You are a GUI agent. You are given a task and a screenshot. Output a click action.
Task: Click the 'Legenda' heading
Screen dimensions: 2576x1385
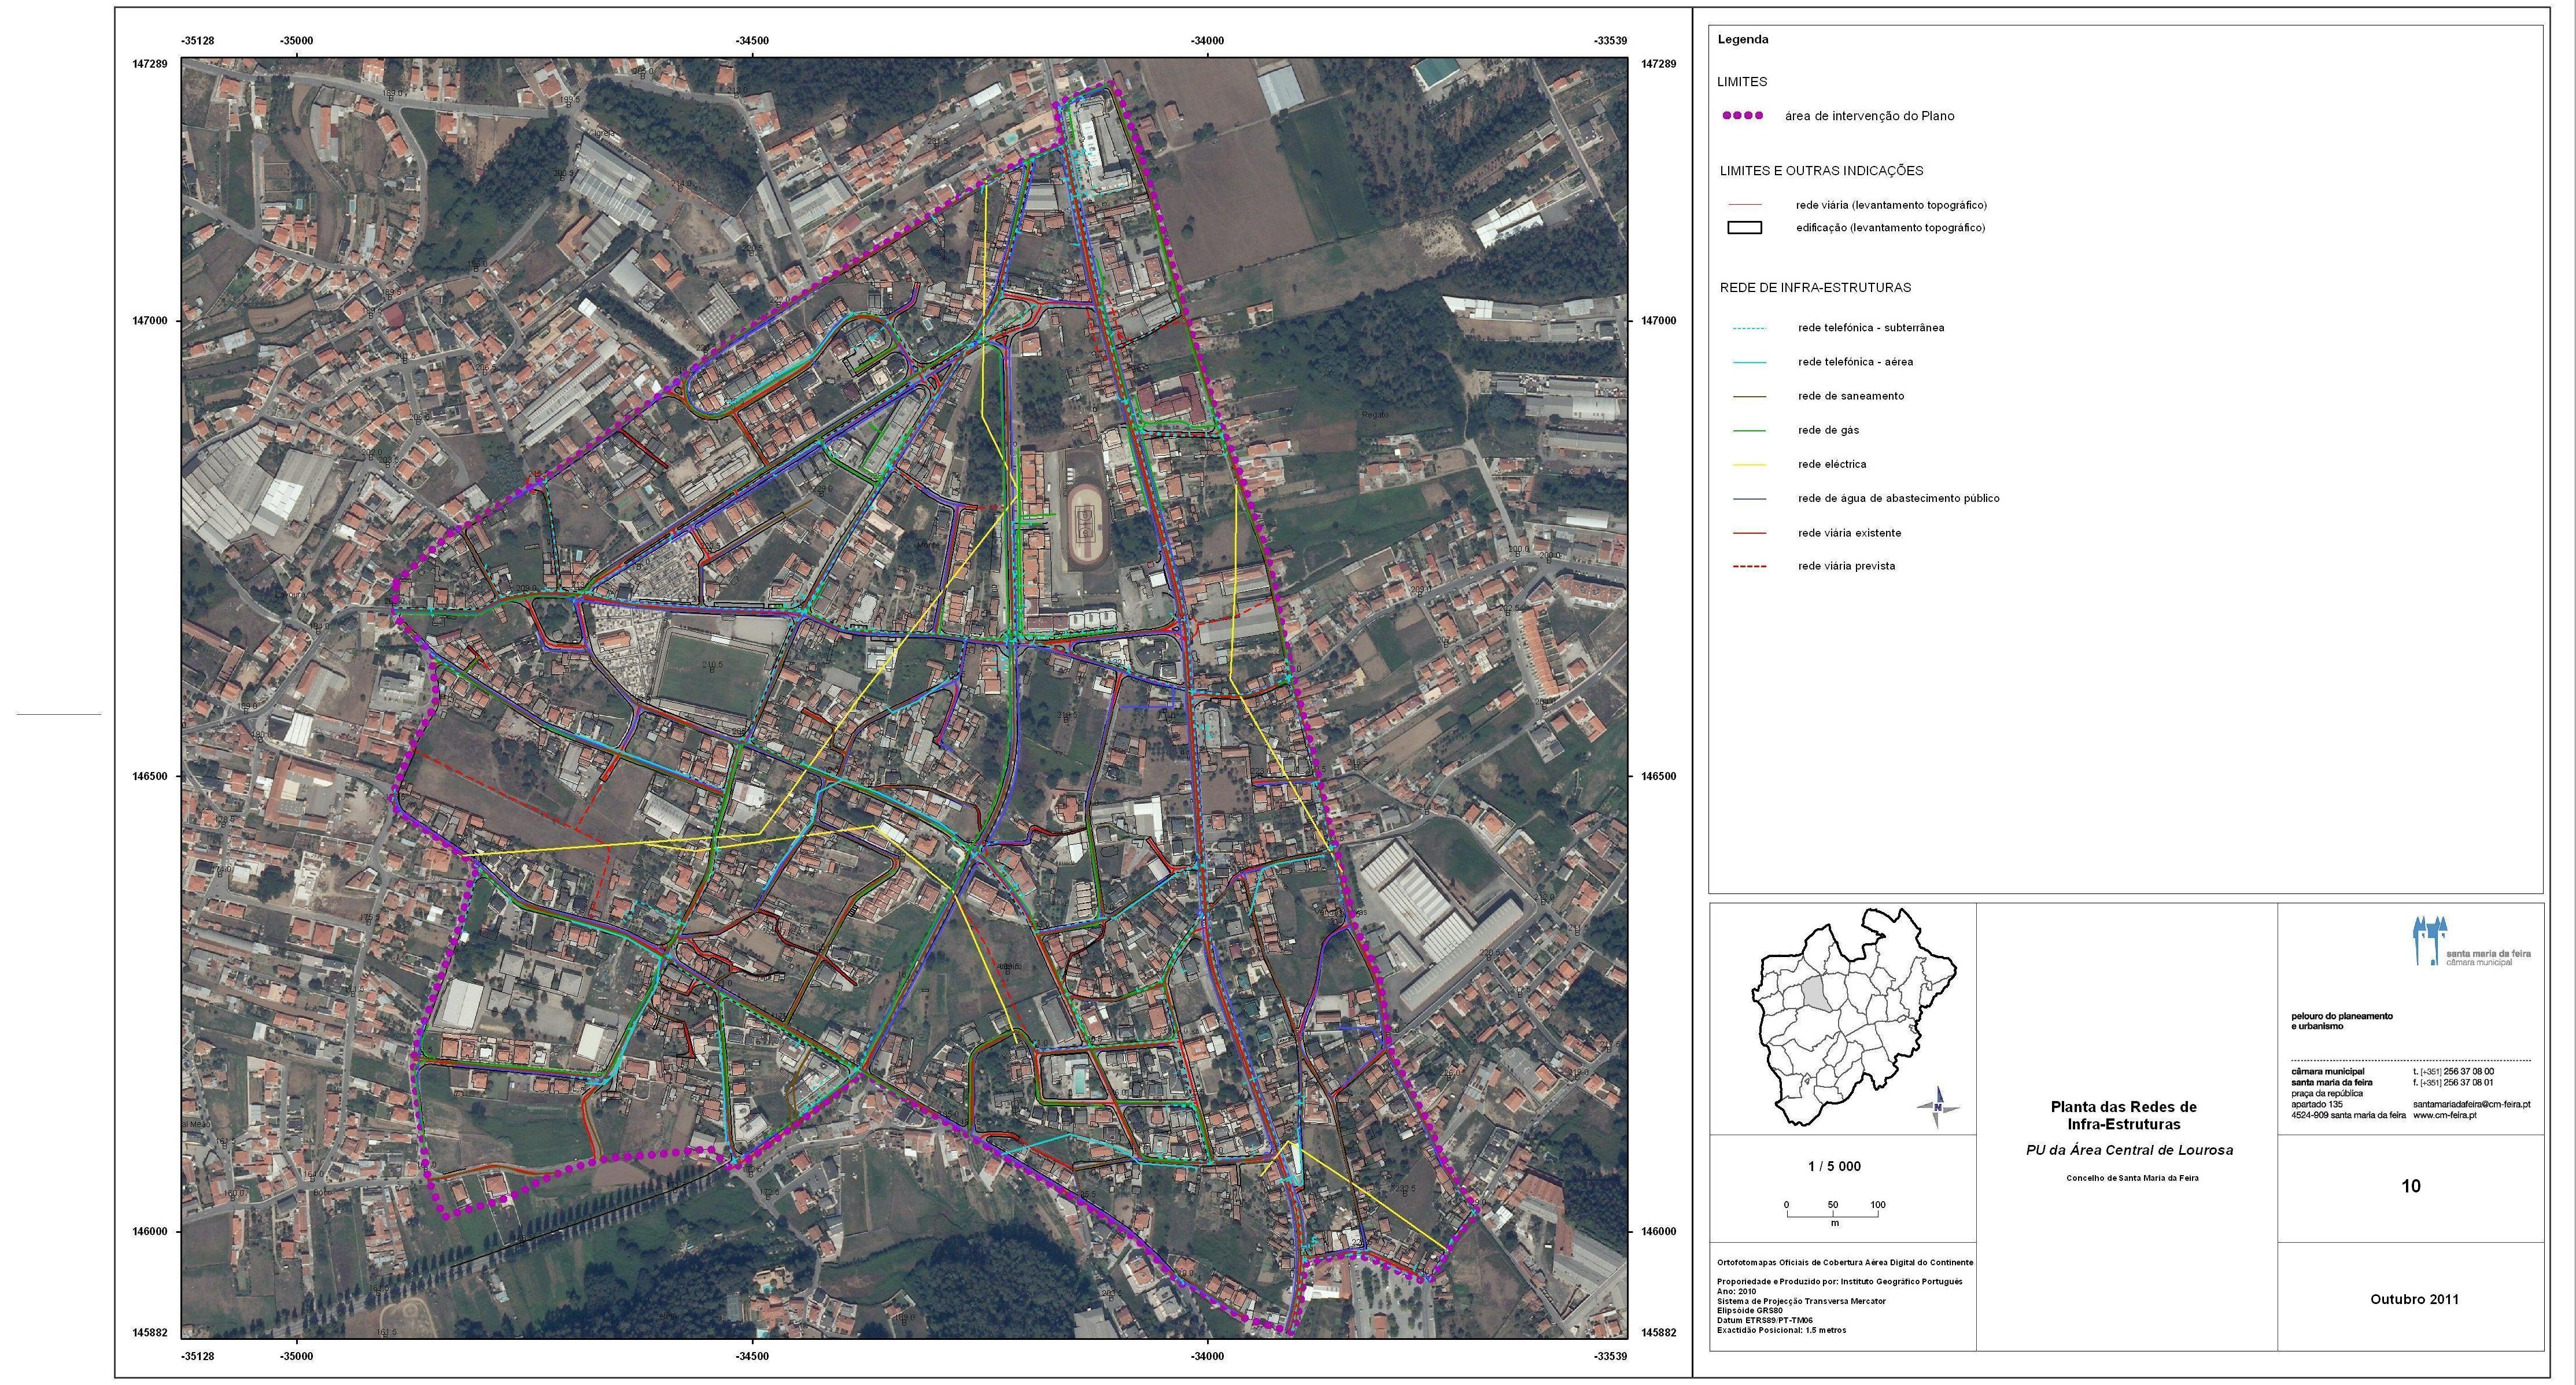point(1742,40)
